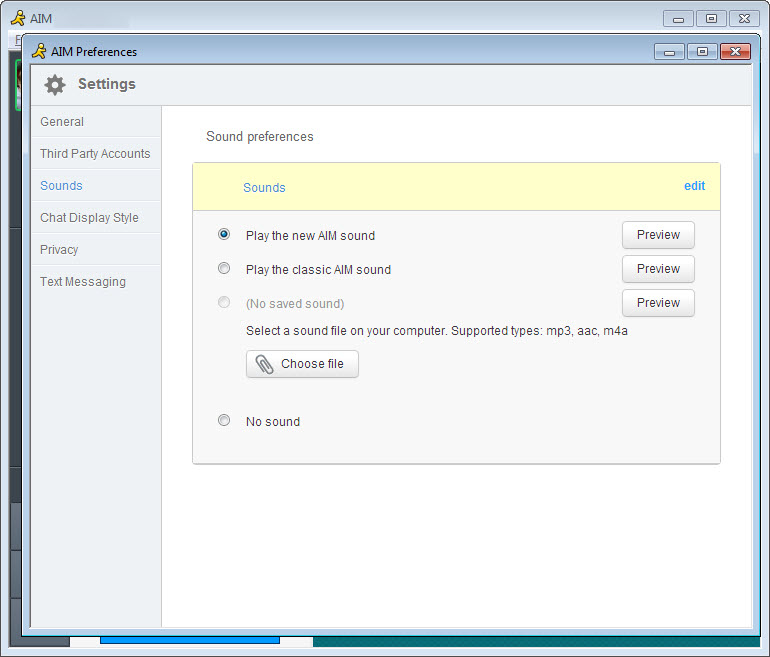Image resolution: width=770 pixels, height=657 pixels.
Task: Preview the saved custom sound
Action: pyautogui.click(x=658, y=302)
